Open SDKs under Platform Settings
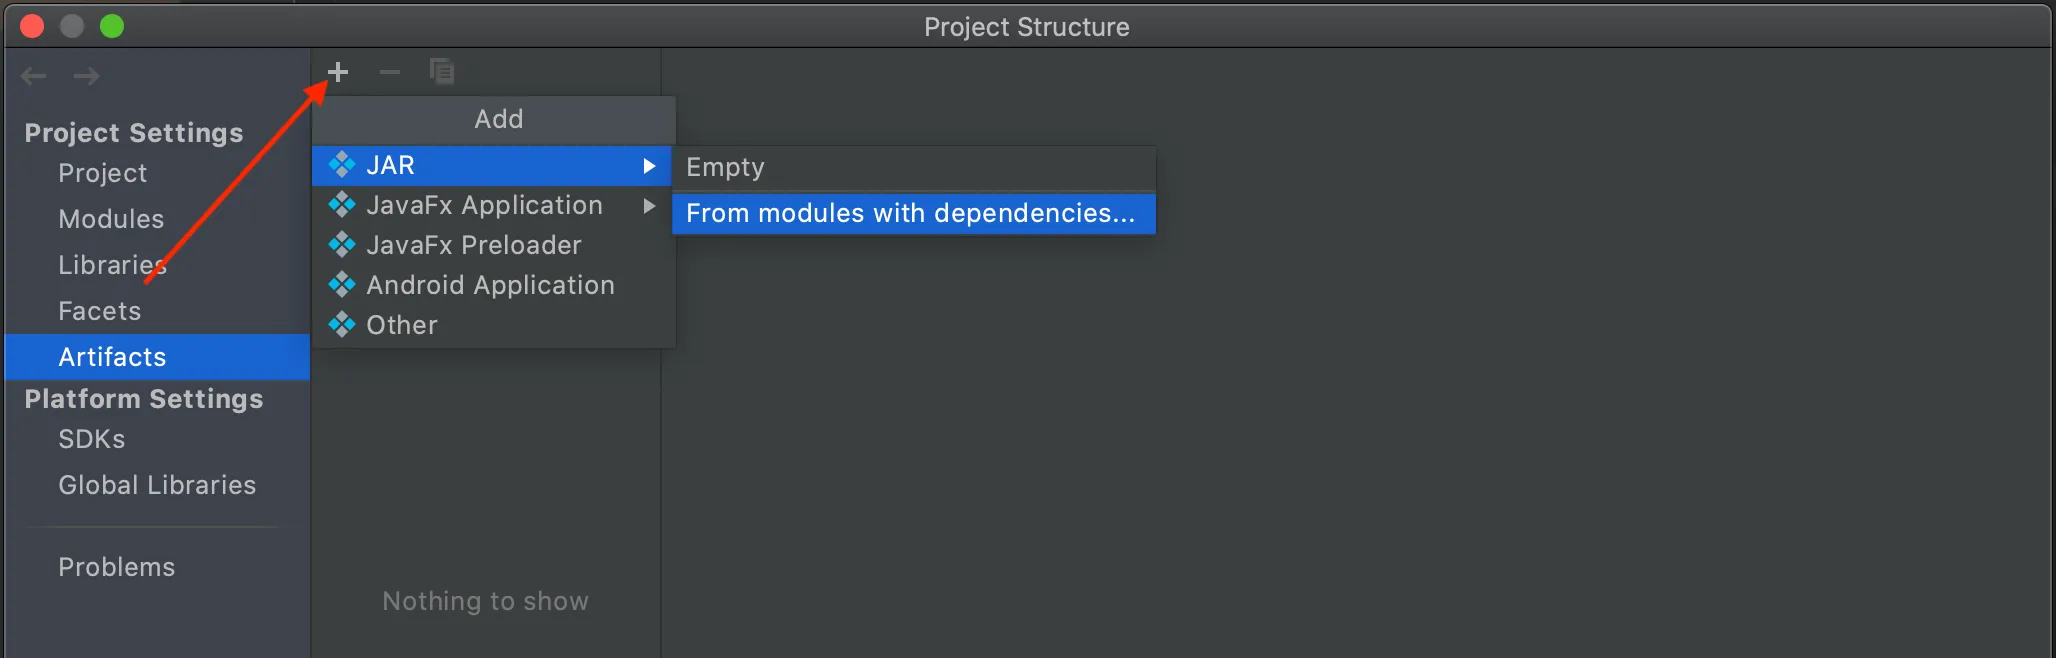 [x=91, y=438]
